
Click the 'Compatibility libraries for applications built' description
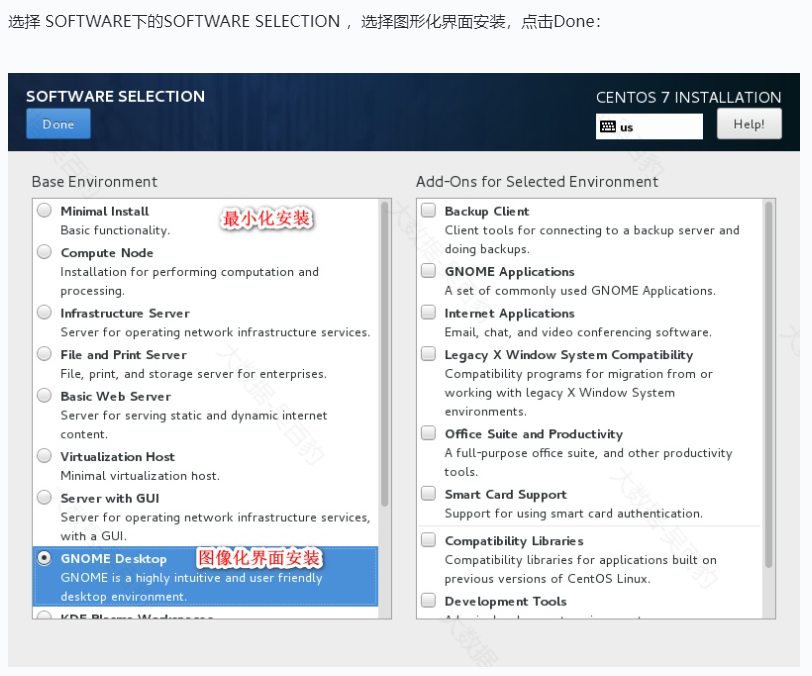pos(581,569)
